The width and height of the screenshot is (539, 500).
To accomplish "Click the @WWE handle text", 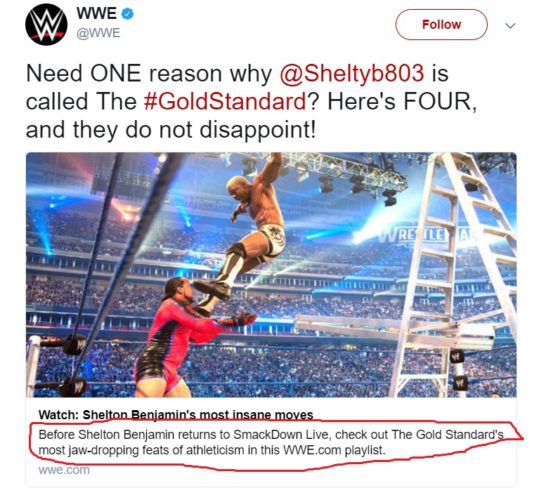I will pos(98,33).
